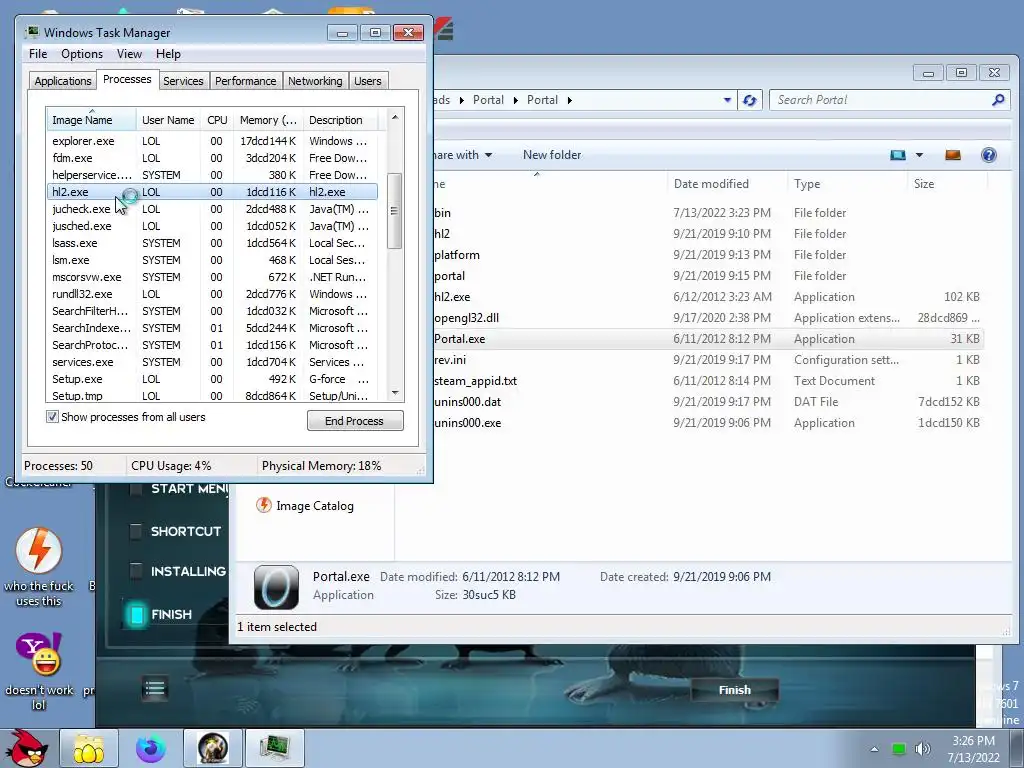Click the Task Manager title bar icon

(32, 32)
